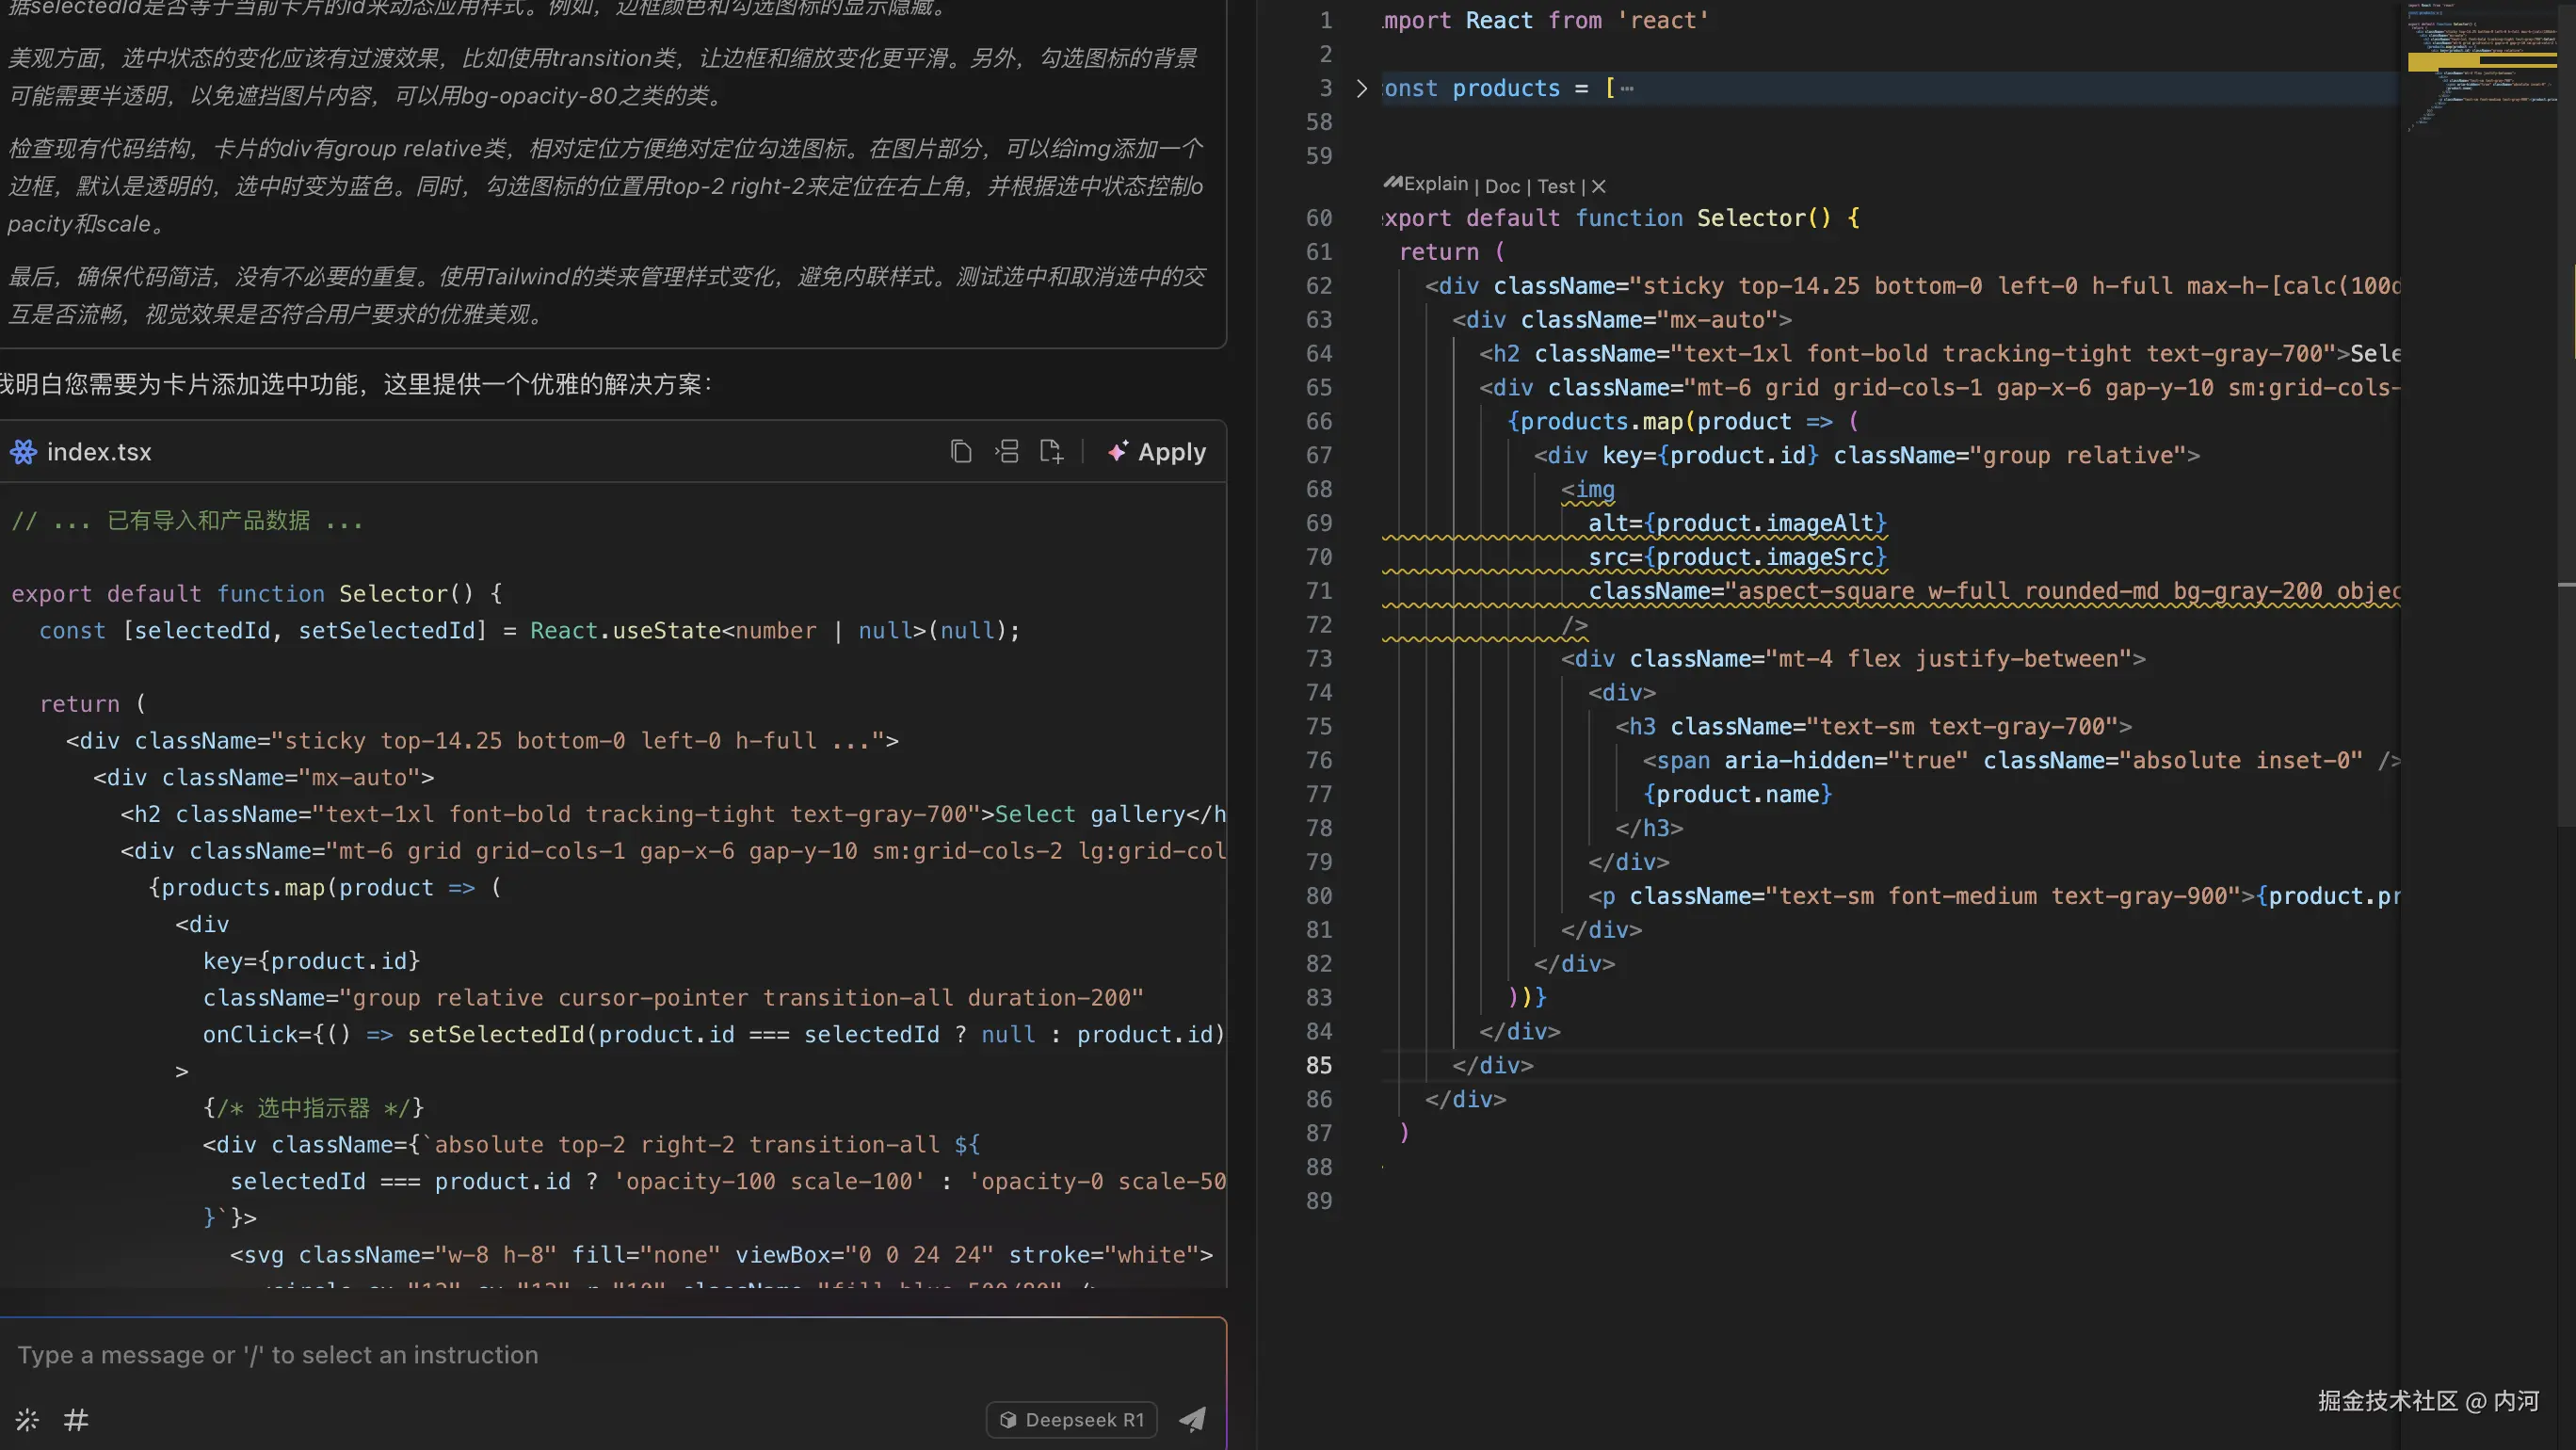Click the Explain code lens action

pyautogui.click(x=1435, y=184)
